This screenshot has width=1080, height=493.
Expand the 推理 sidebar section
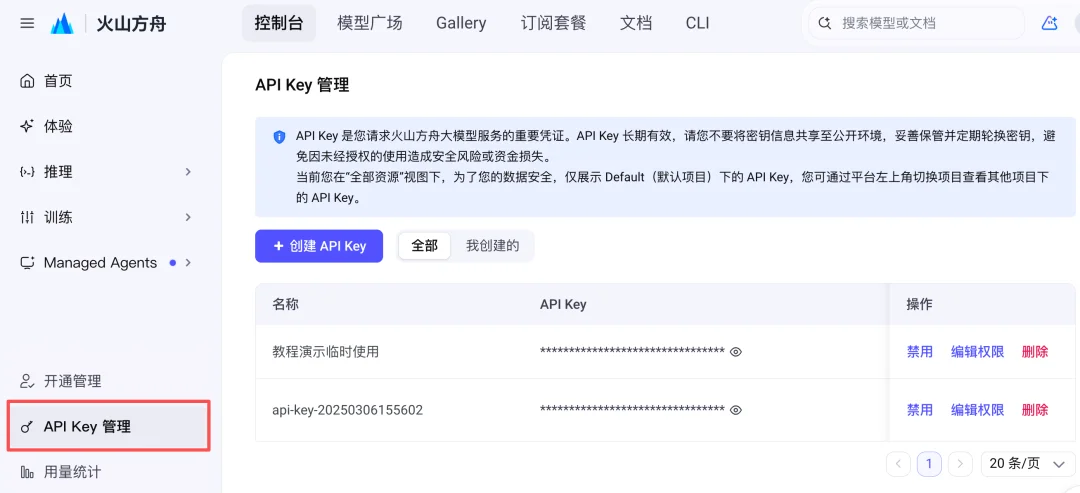tap(188, 172)
